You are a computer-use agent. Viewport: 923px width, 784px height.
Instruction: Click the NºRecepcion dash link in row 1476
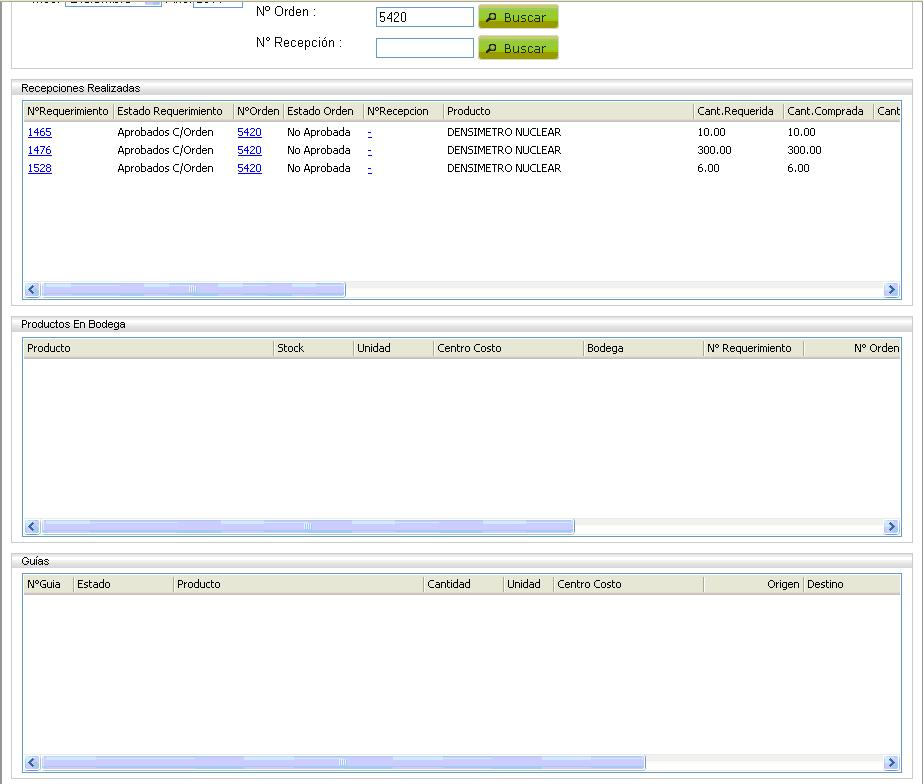[370, 151]
